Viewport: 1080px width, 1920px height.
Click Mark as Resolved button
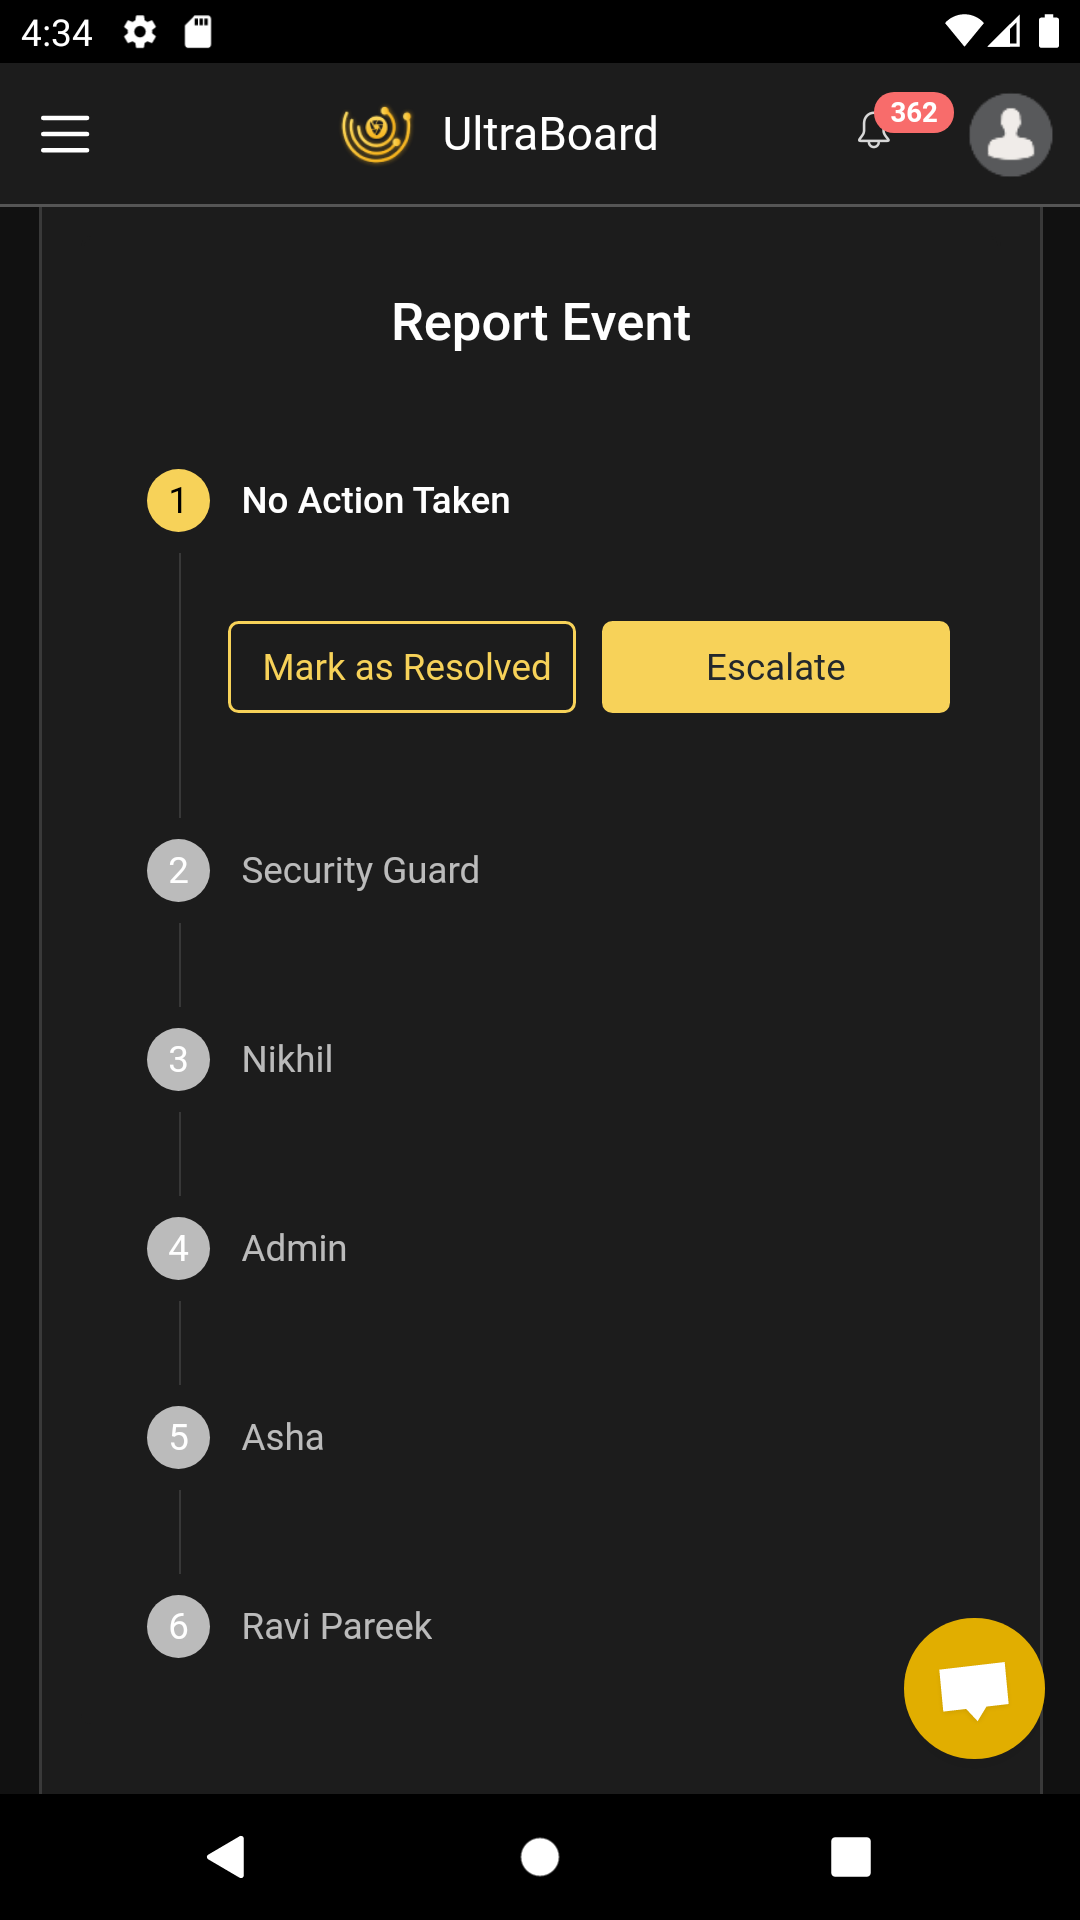tap(402, 667)
